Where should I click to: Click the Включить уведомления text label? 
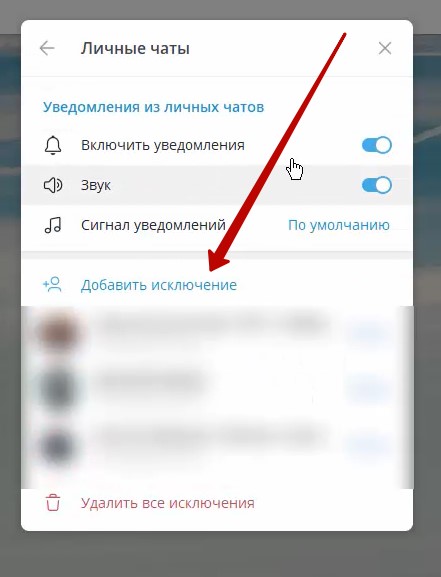click(x=163, y=145)
